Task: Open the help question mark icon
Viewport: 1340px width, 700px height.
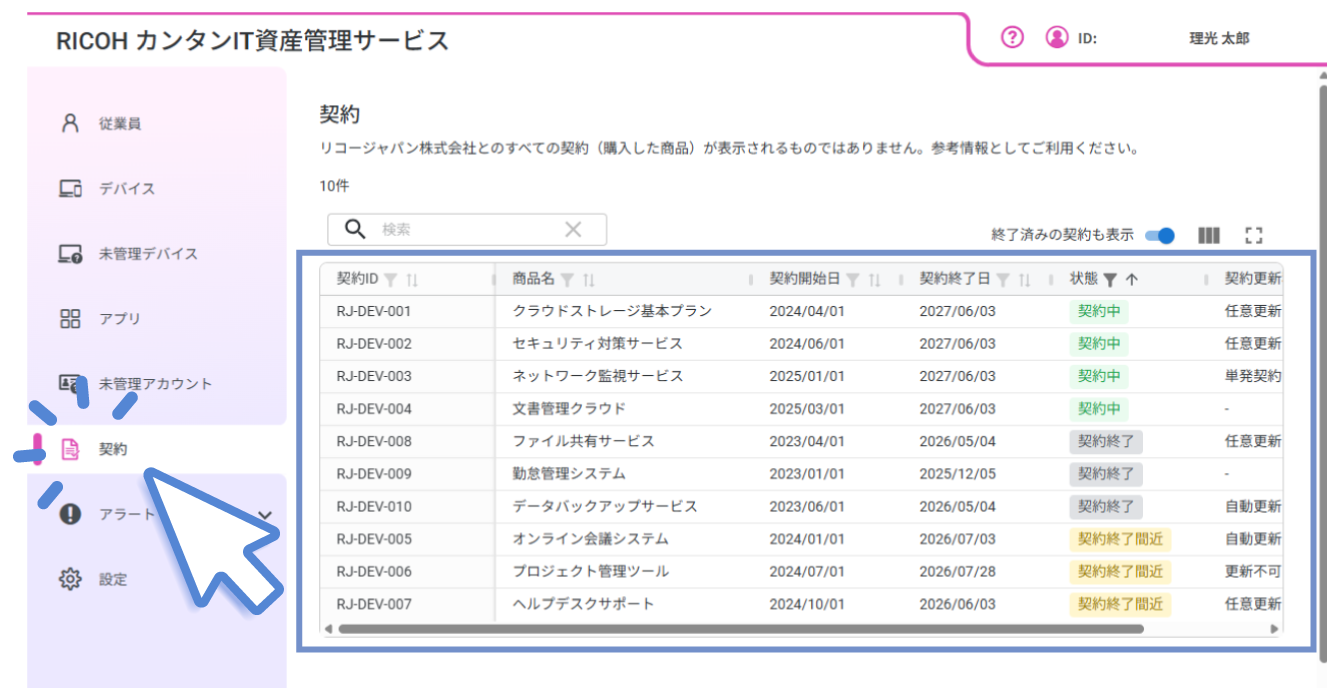Action: tap(1013, 37)
